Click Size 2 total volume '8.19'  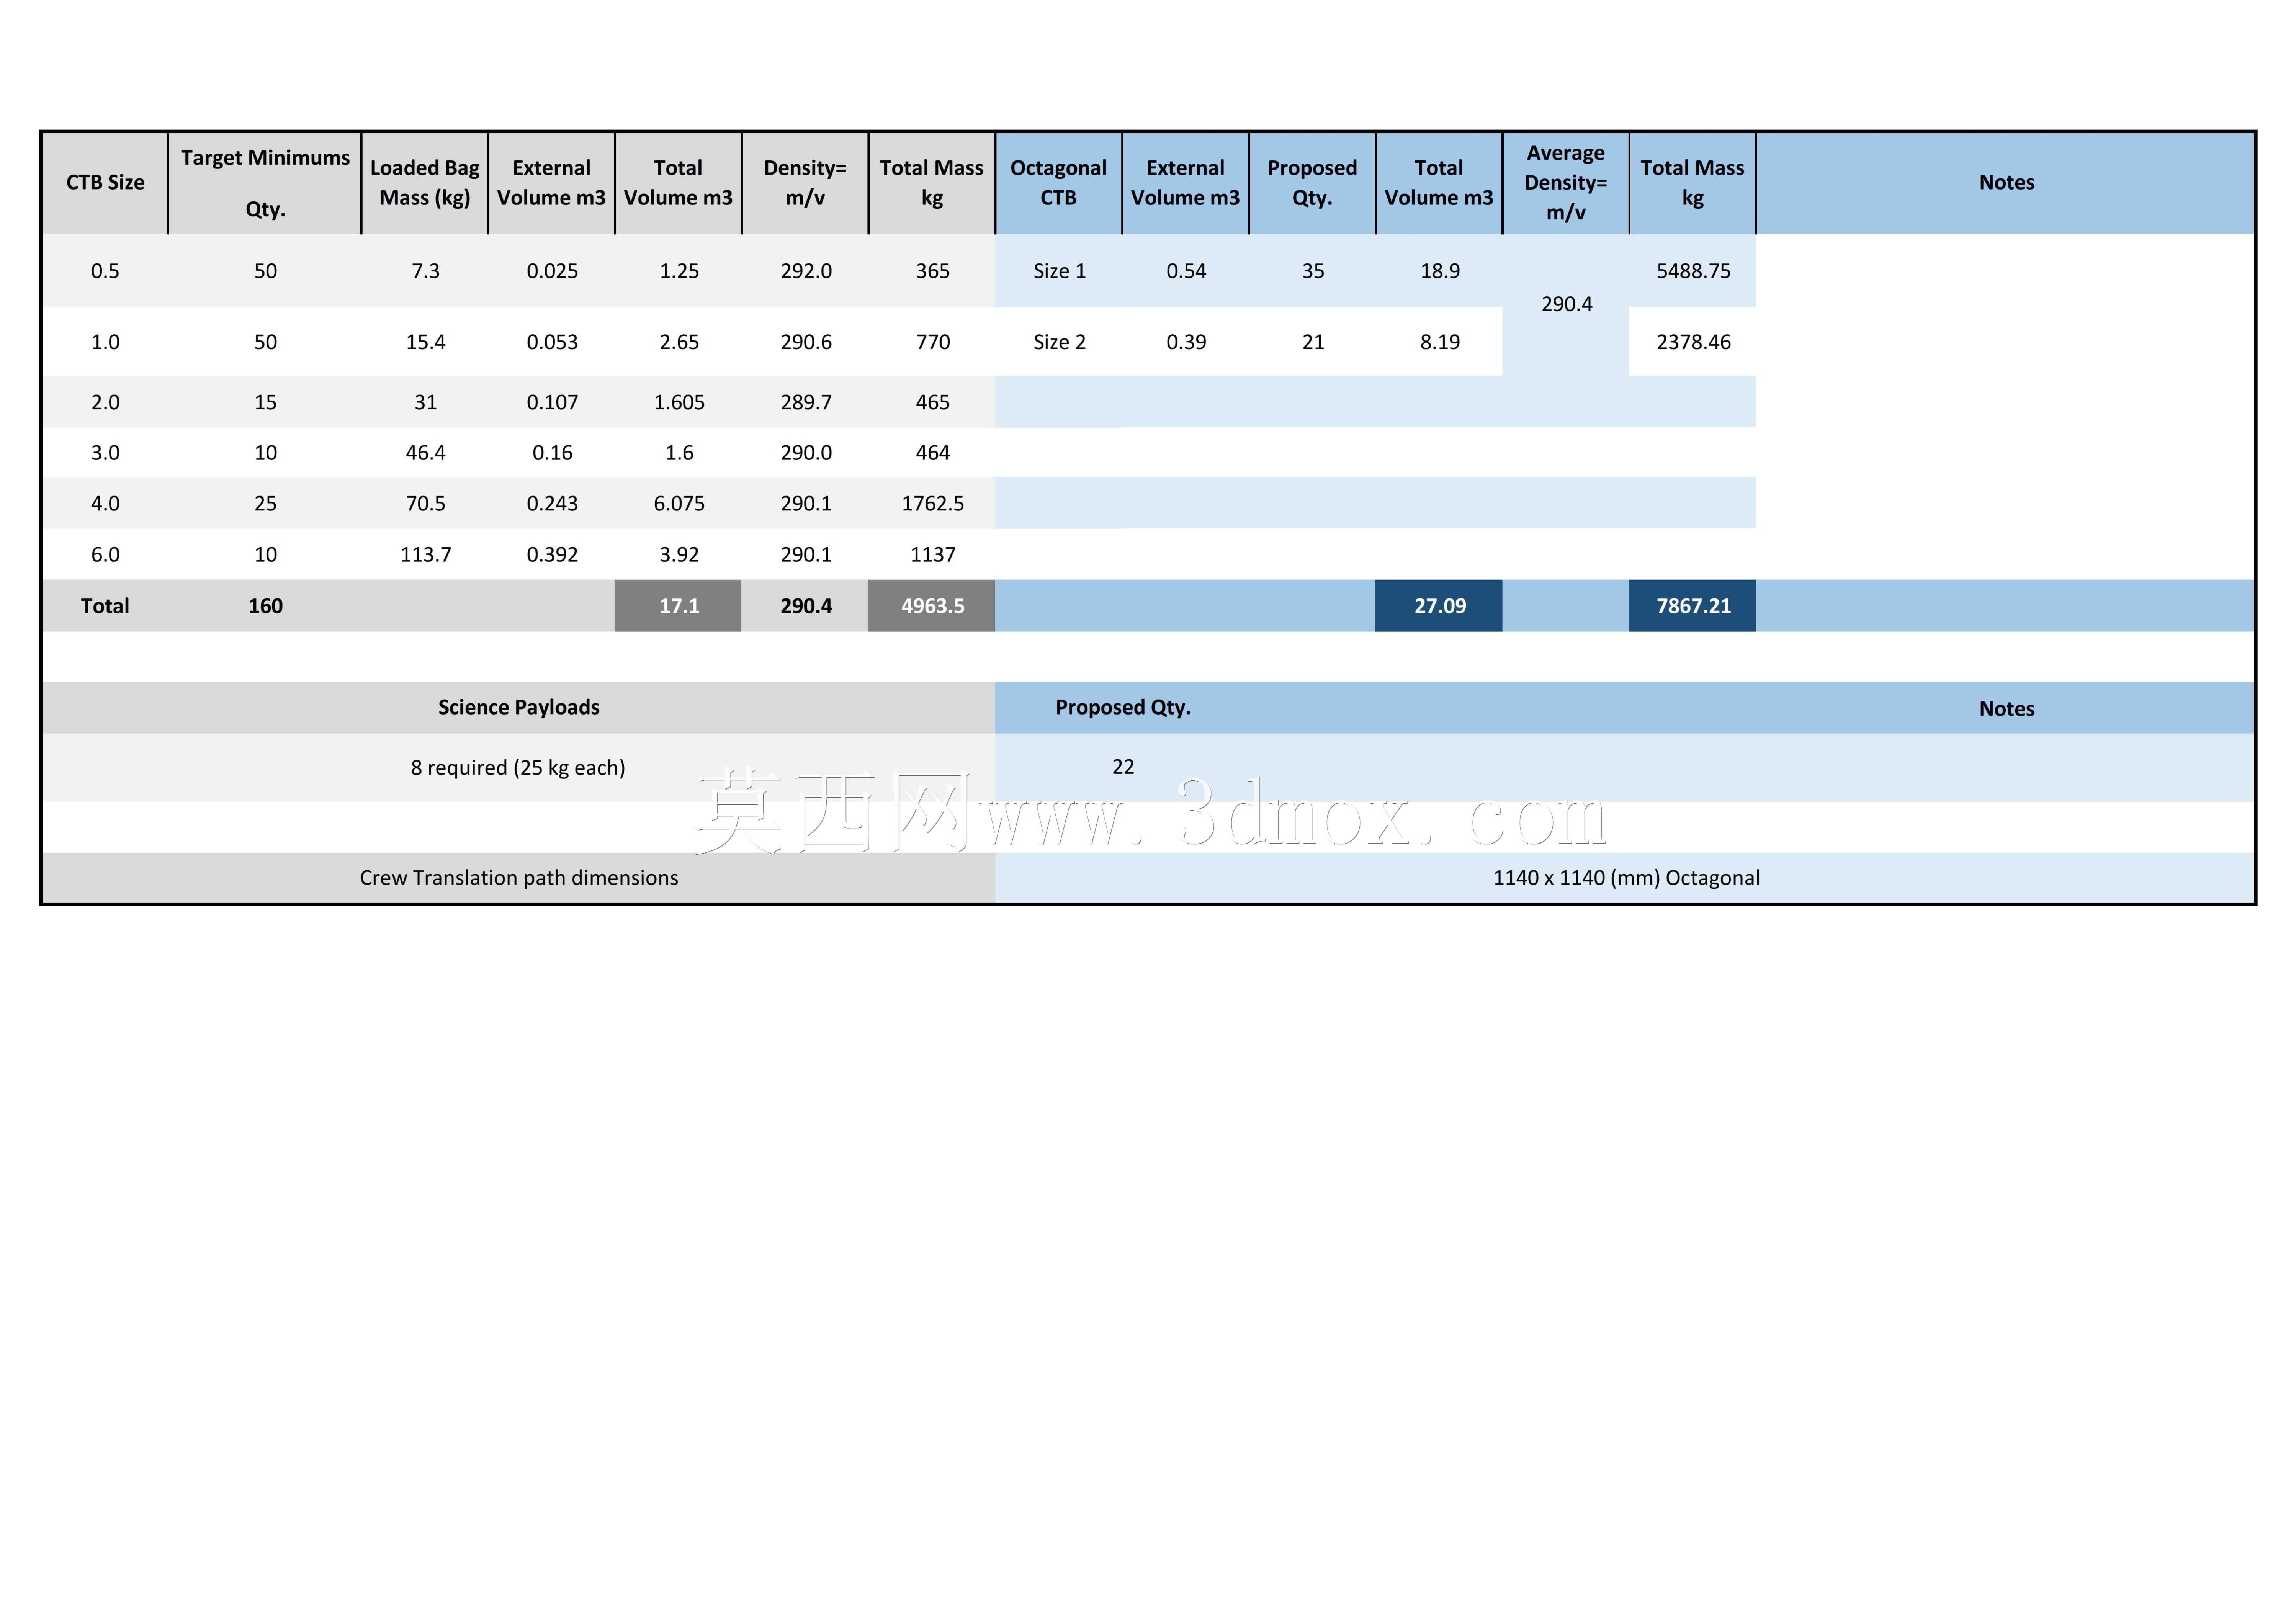point(1439,342)
